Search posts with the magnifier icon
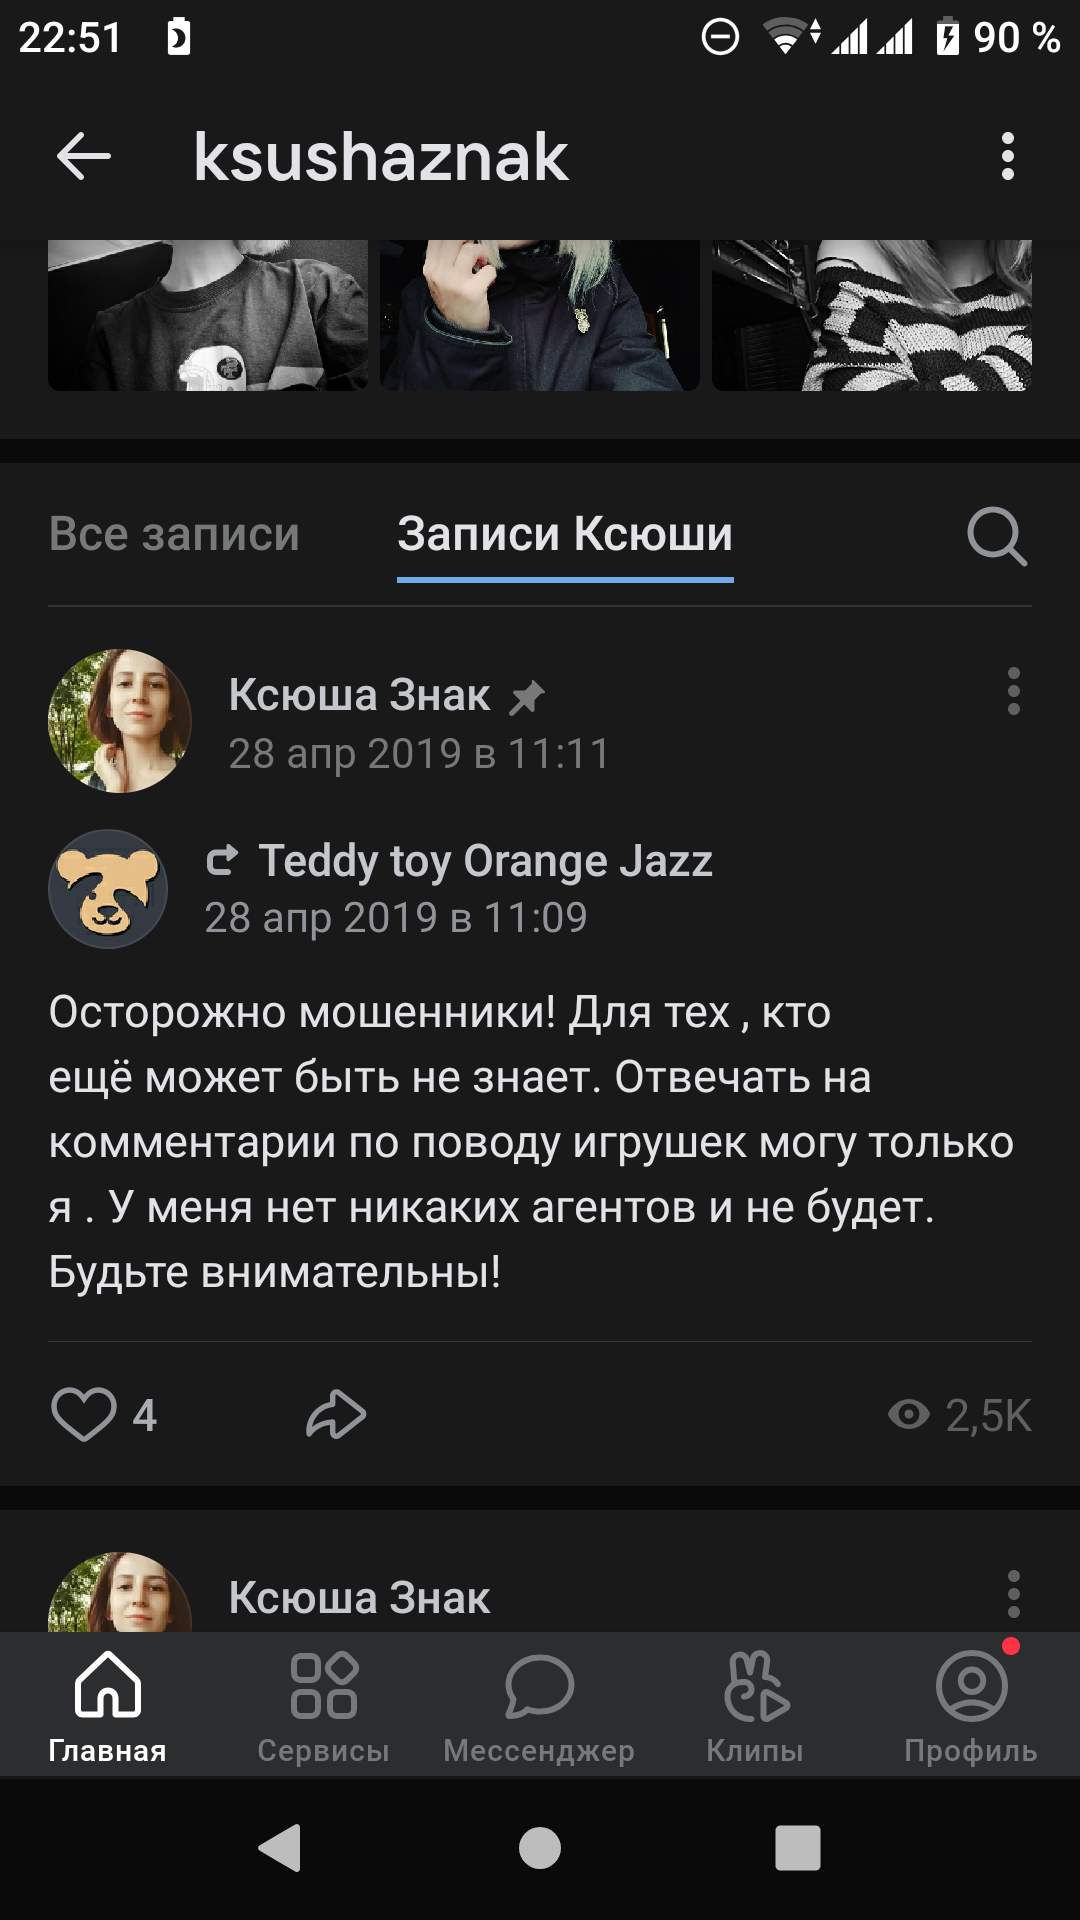 [997, 536]
